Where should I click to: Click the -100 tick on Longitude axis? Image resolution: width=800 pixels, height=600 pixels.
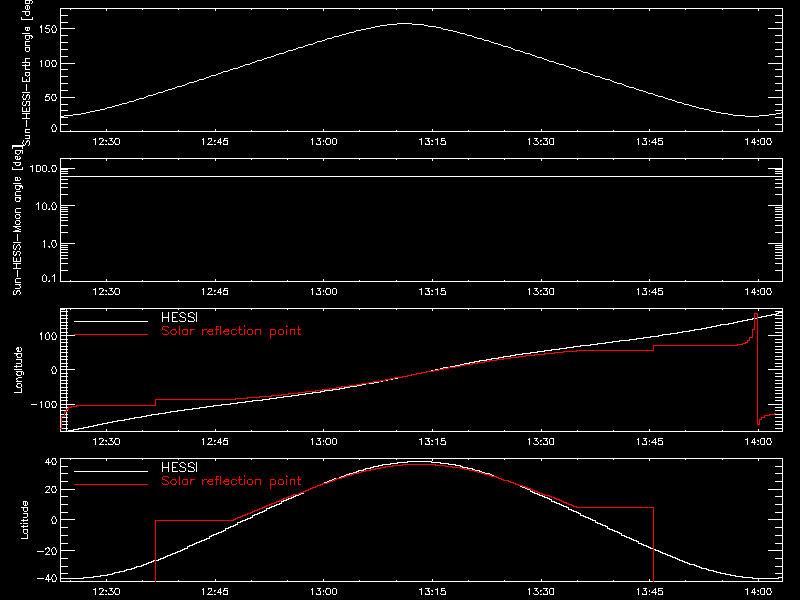[44, 405]
